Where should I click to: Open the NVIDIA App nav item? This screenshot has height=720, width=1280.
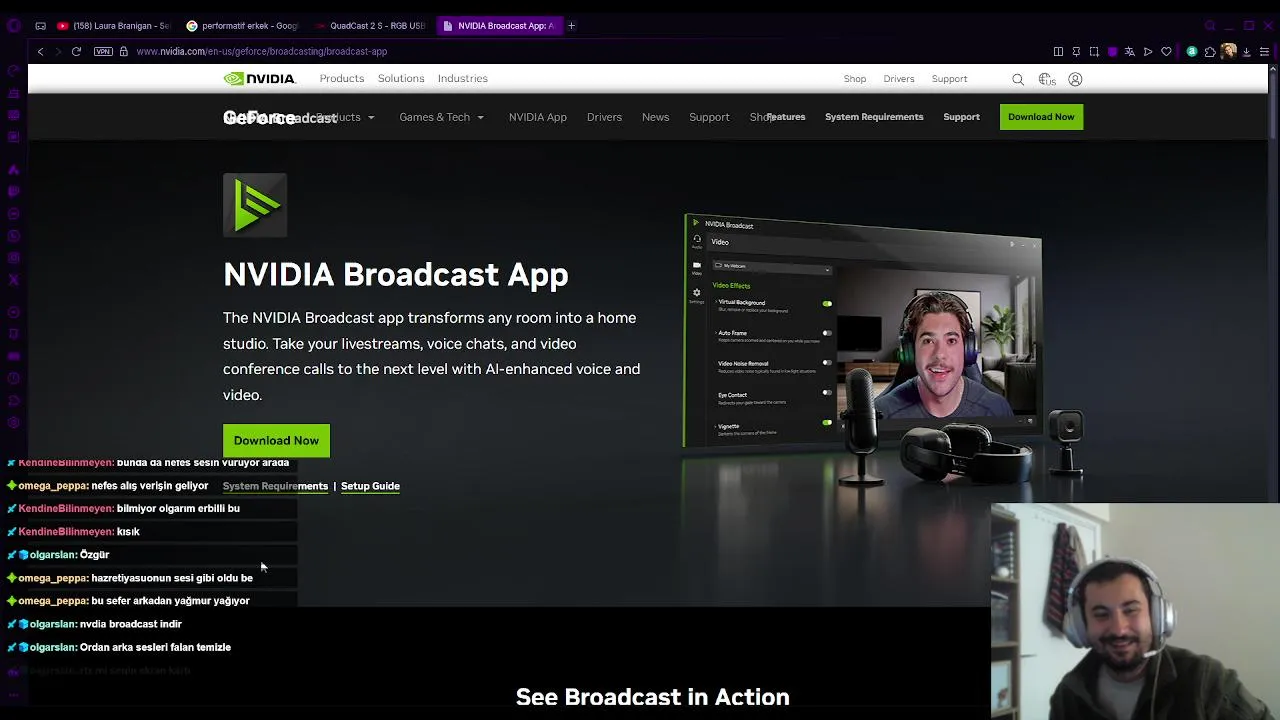(538, 117)
